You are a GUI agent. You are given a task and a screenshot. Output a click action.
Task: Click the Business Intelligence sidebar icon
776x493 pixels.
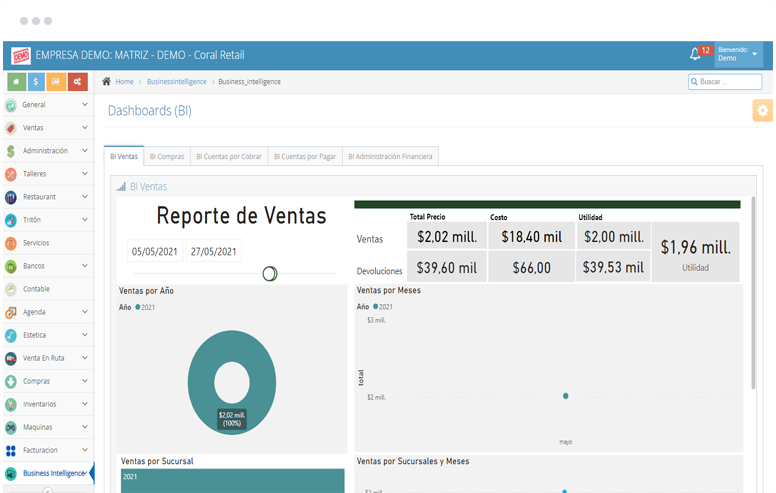click(11, 473)
